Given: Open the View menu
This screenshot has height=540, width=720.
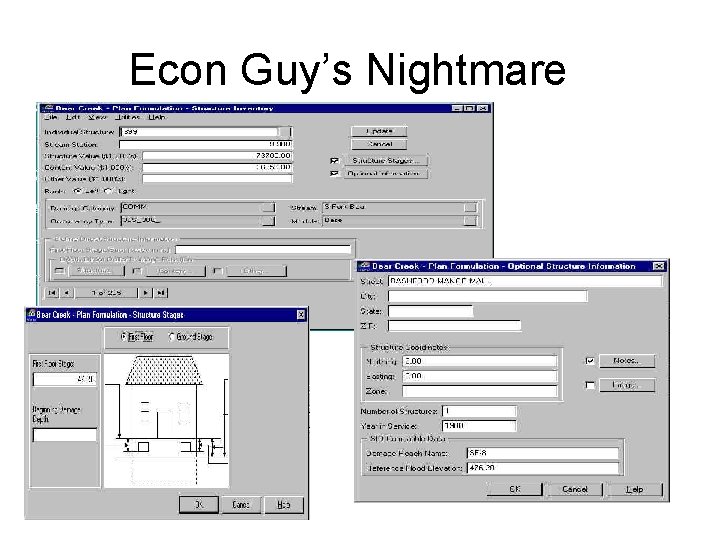Looking at the screenshot, I should tap(97, 118).
